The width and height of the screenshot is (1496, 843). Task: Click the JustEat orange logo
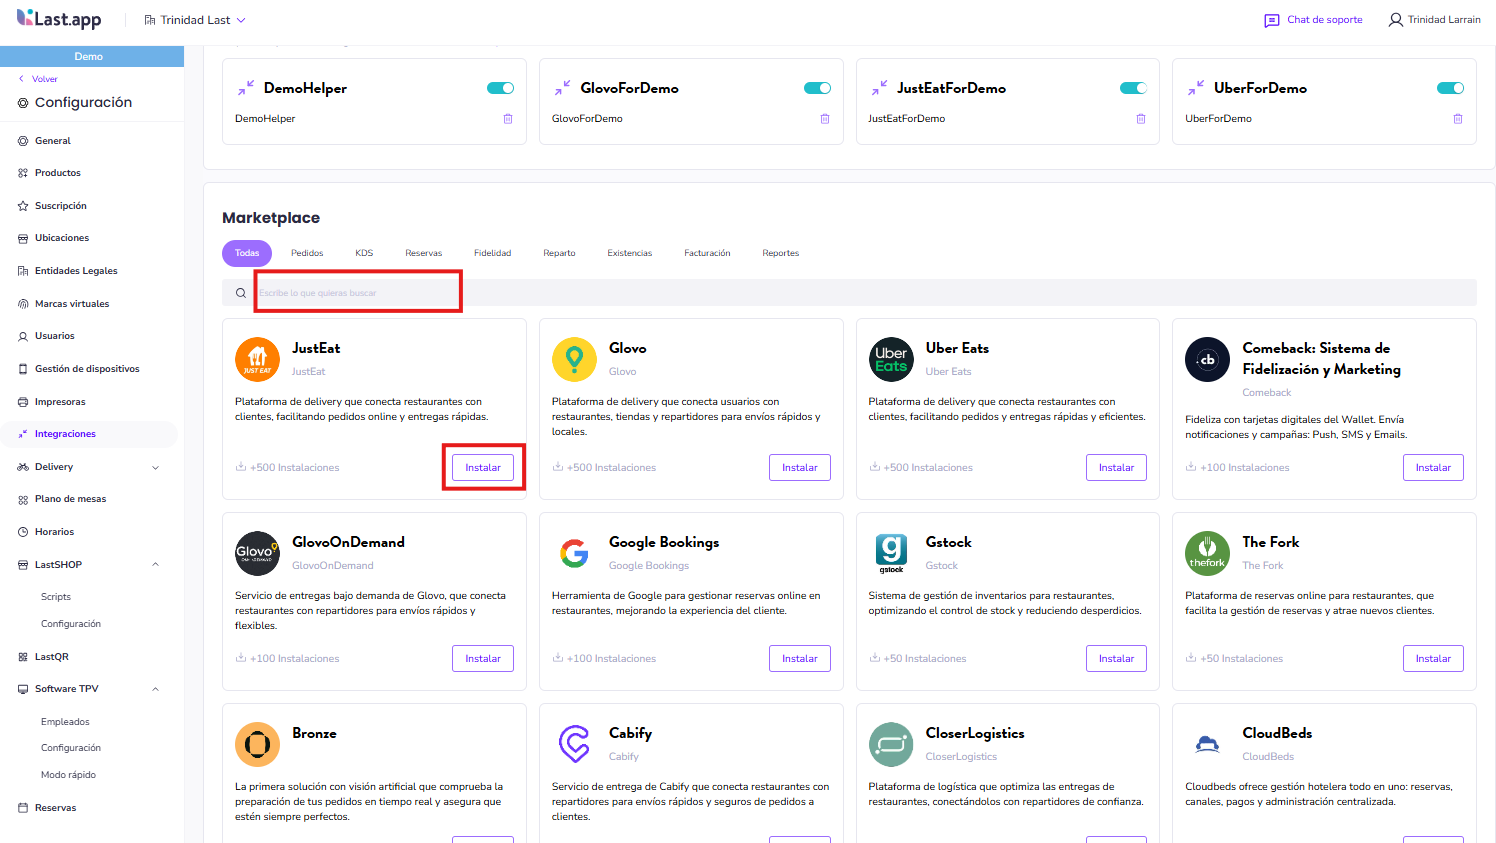click(x=257, y=360)
